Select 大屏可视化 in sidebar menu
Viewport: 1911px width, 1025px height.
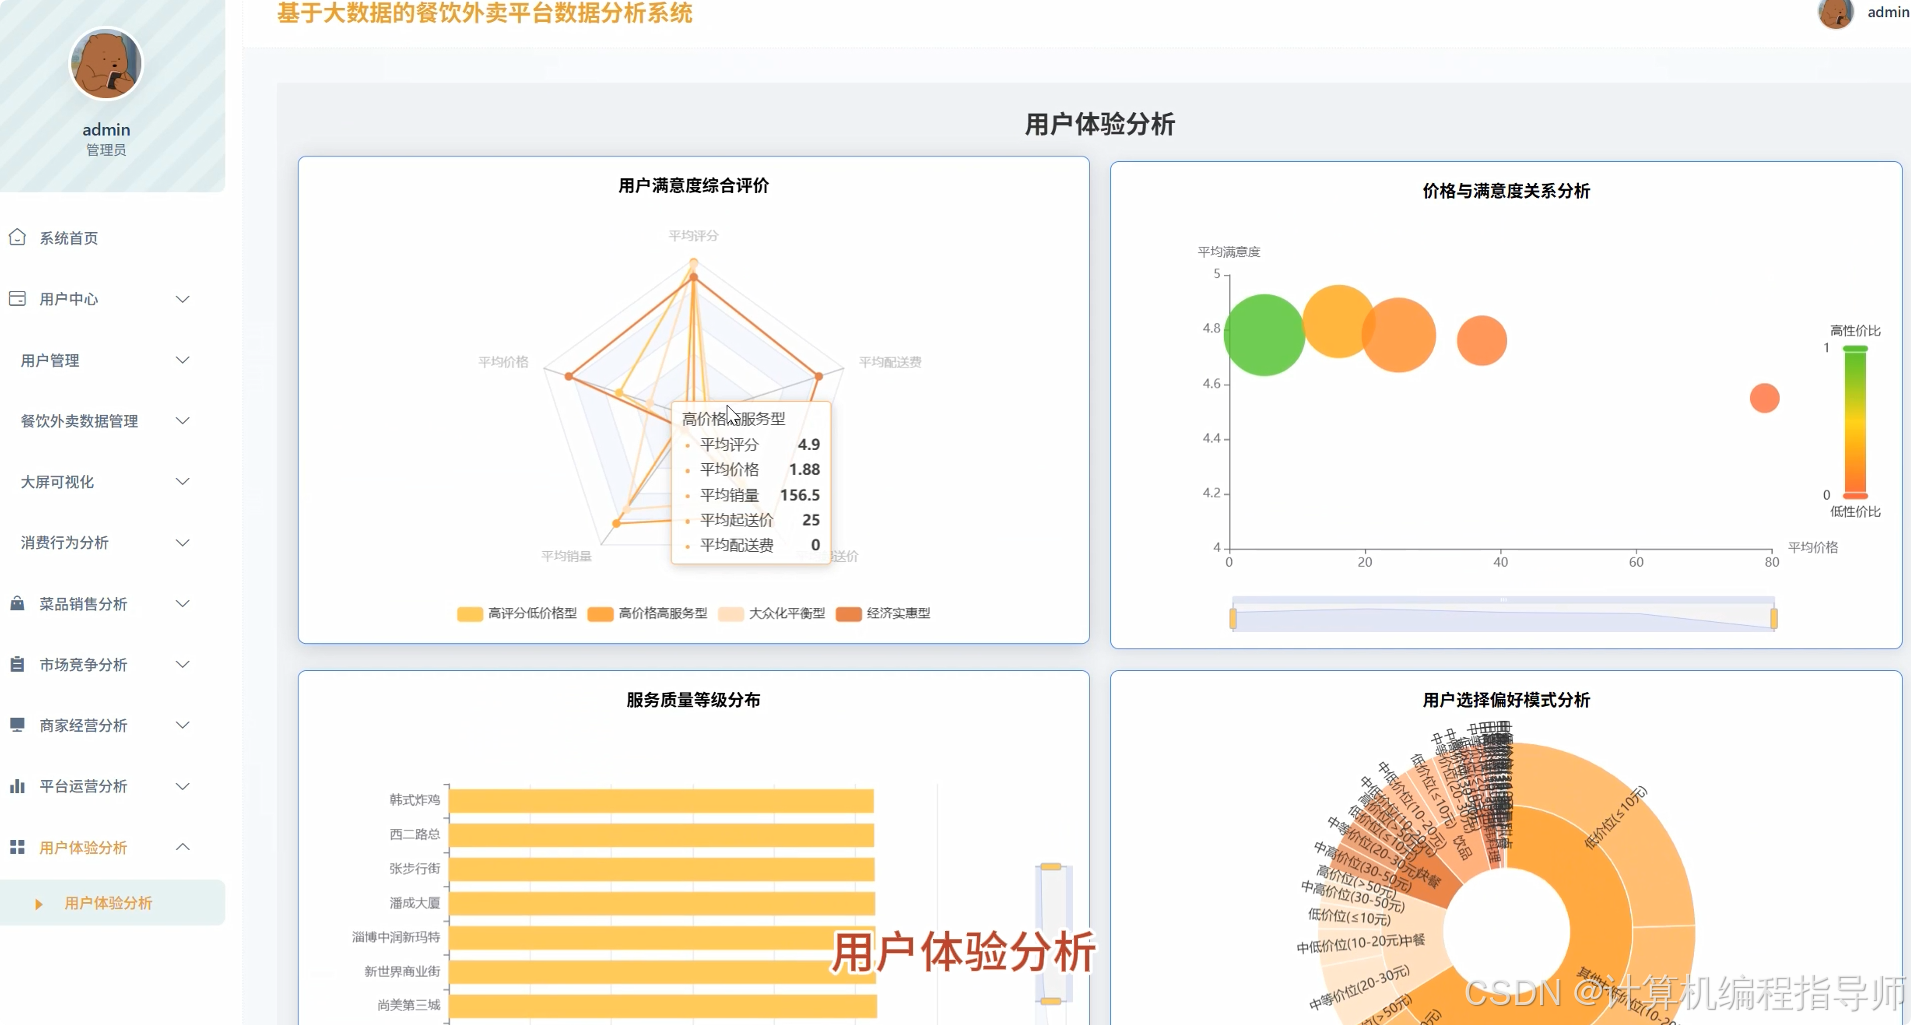pyautogui.click(x=100, y=481)
